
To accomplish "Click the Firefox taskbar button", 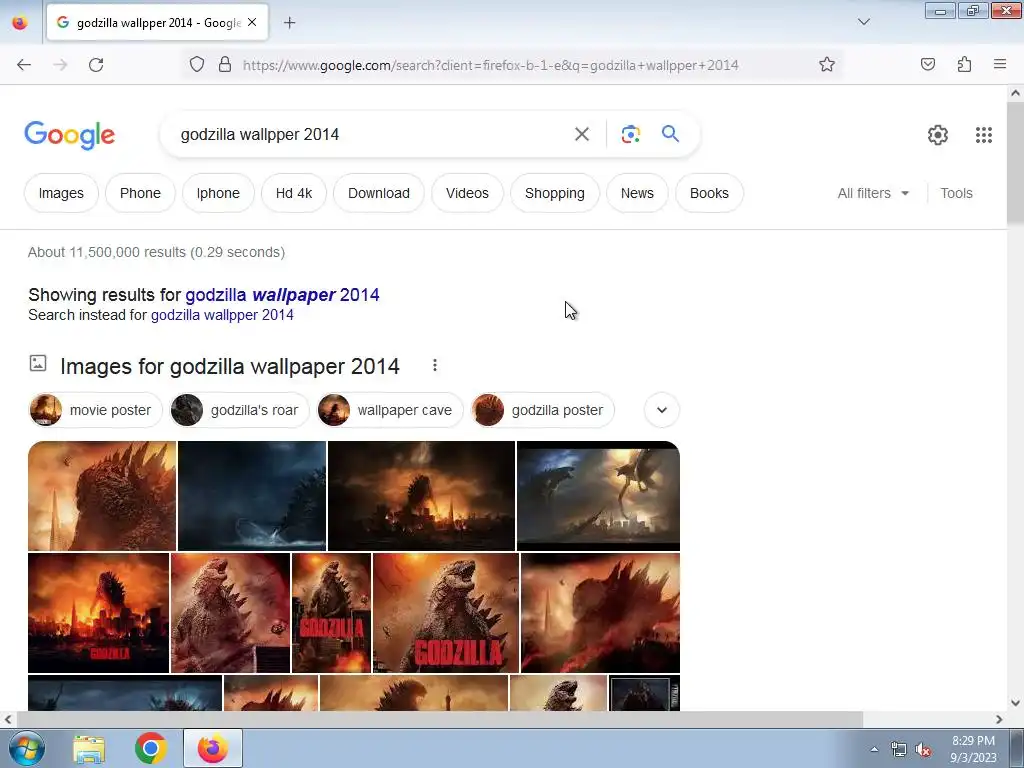I will 213,748.
